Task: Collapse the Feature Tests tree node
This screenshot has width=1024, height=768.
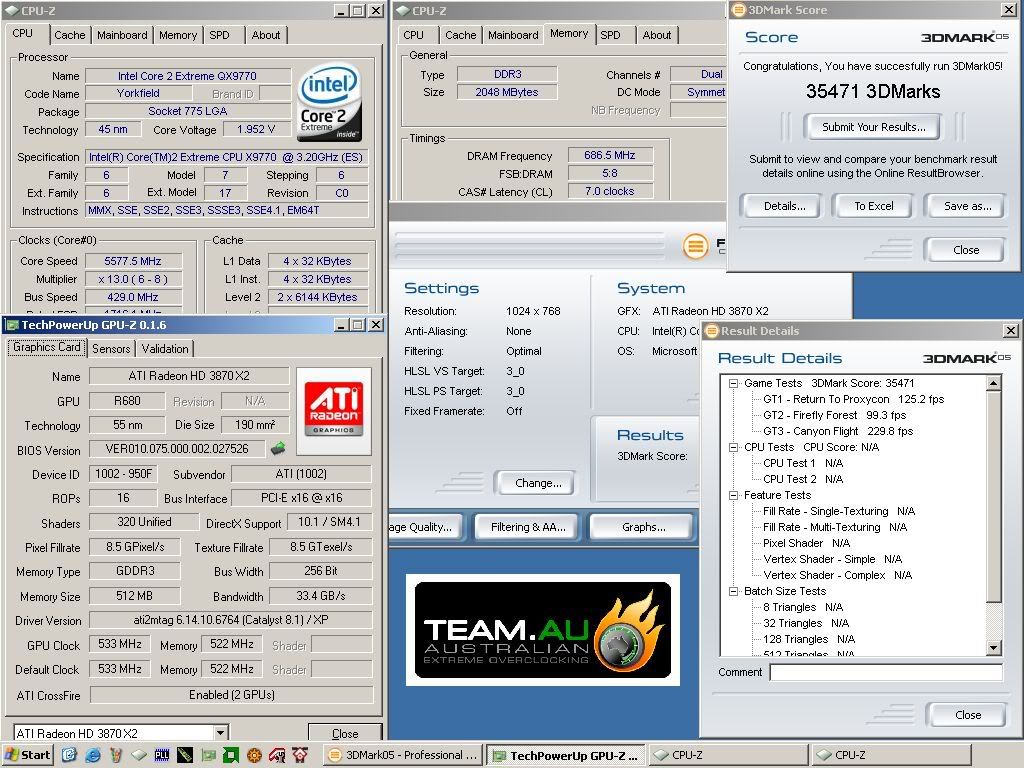Action: pyautogui.click(x=733, y=495)
